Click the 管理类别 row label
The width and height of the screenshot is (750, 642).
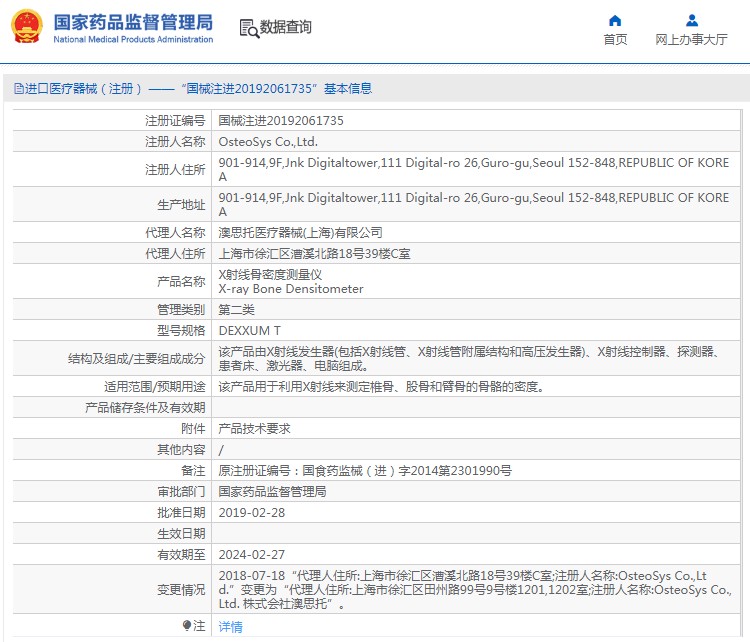(x=181, y=310)
